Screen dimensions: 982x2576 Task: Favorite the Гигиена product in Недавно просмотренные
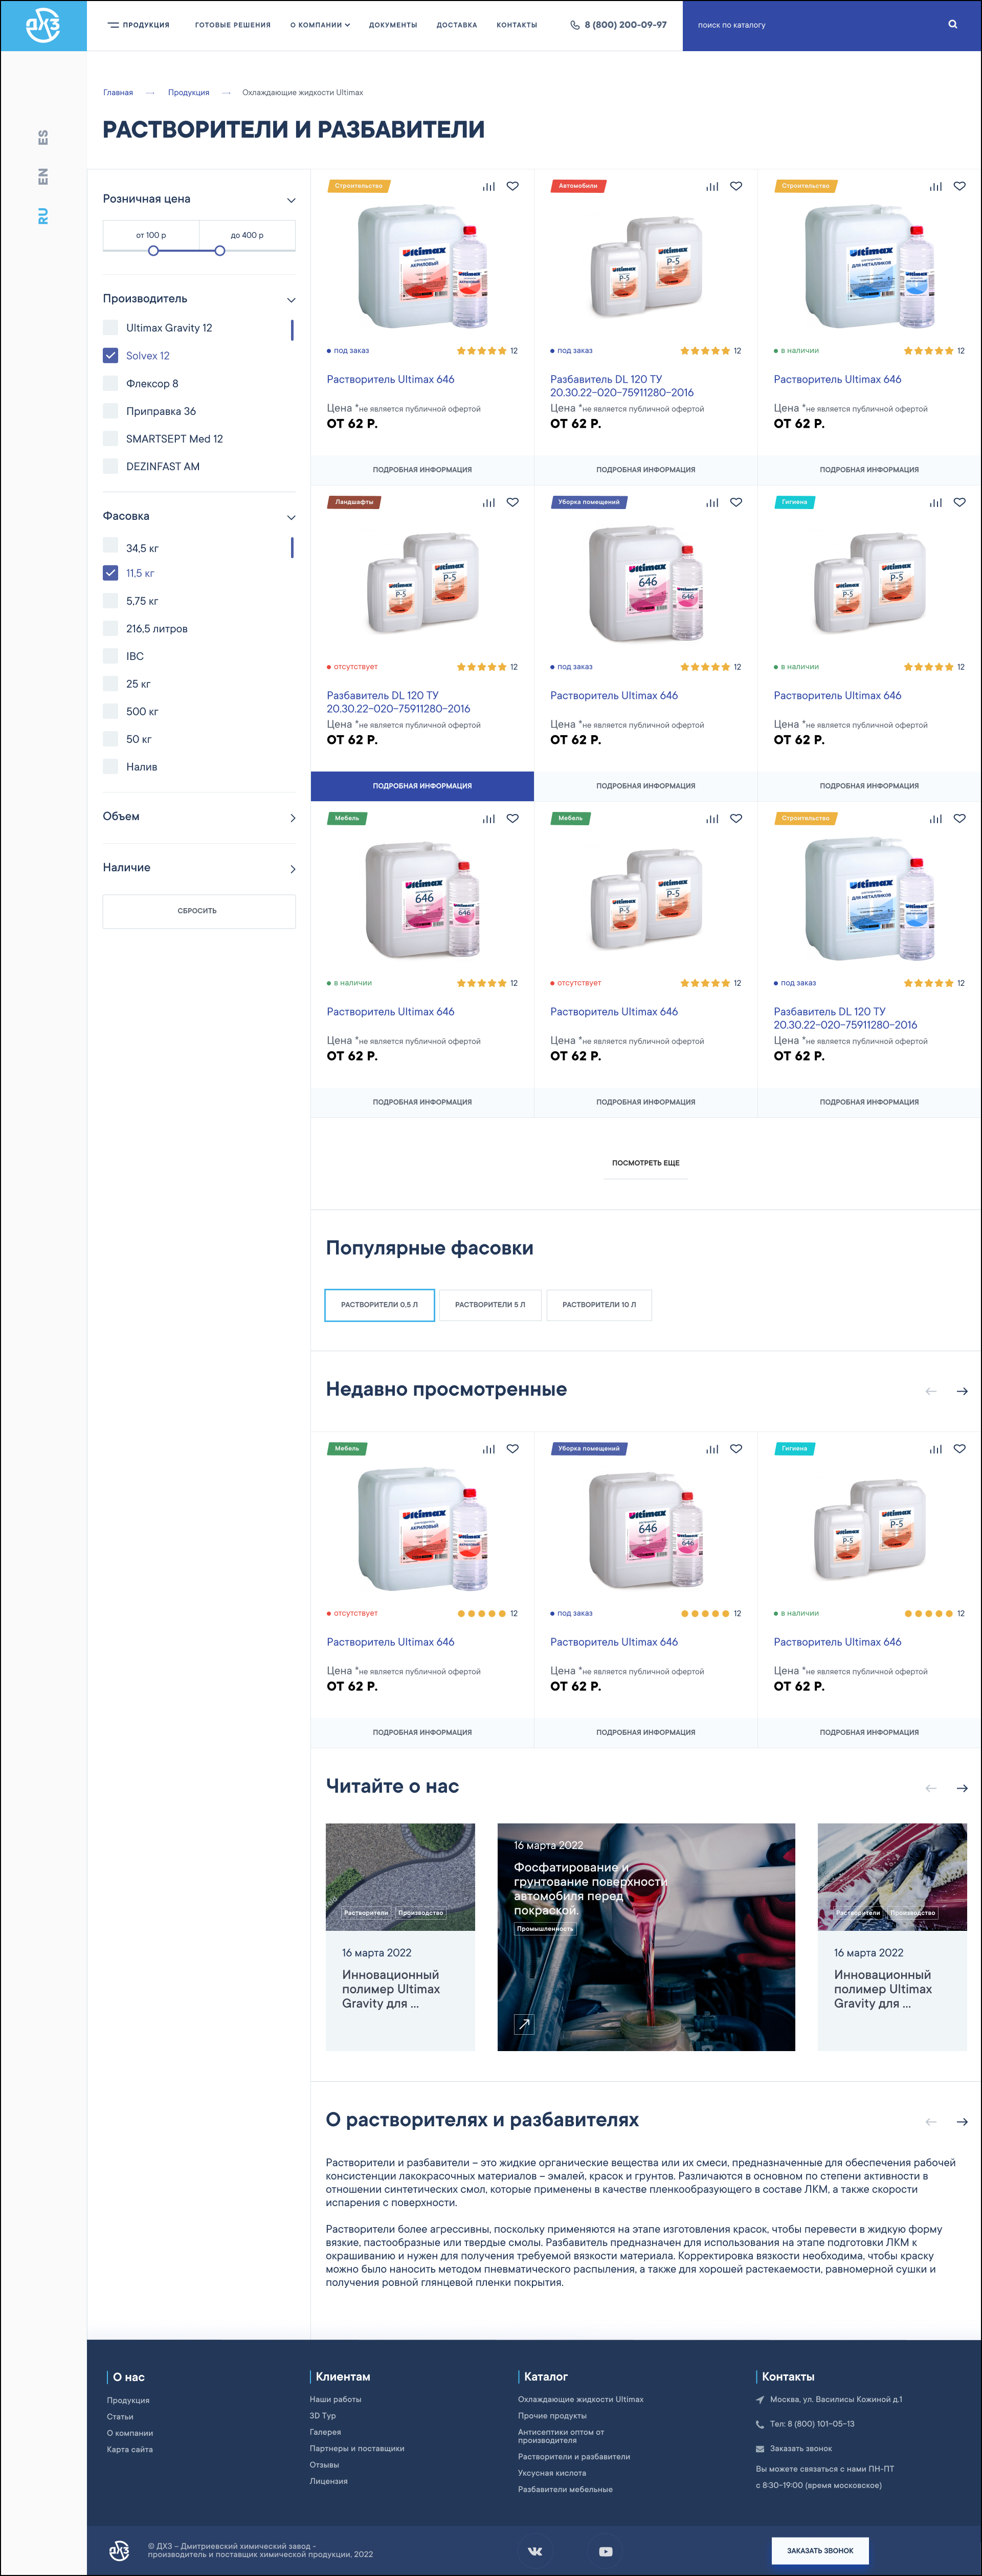click(960, 1448)
